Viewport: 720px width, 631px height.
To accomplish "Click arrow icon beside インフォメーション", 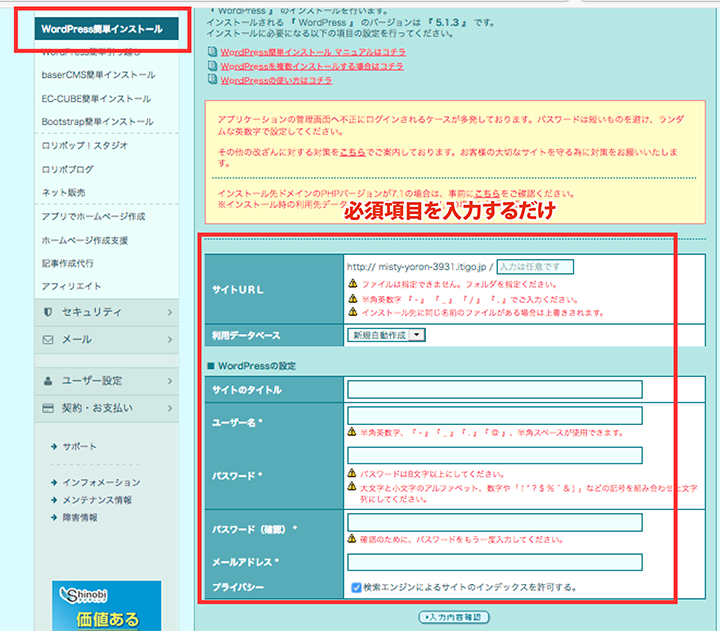I will click(54, 482).
